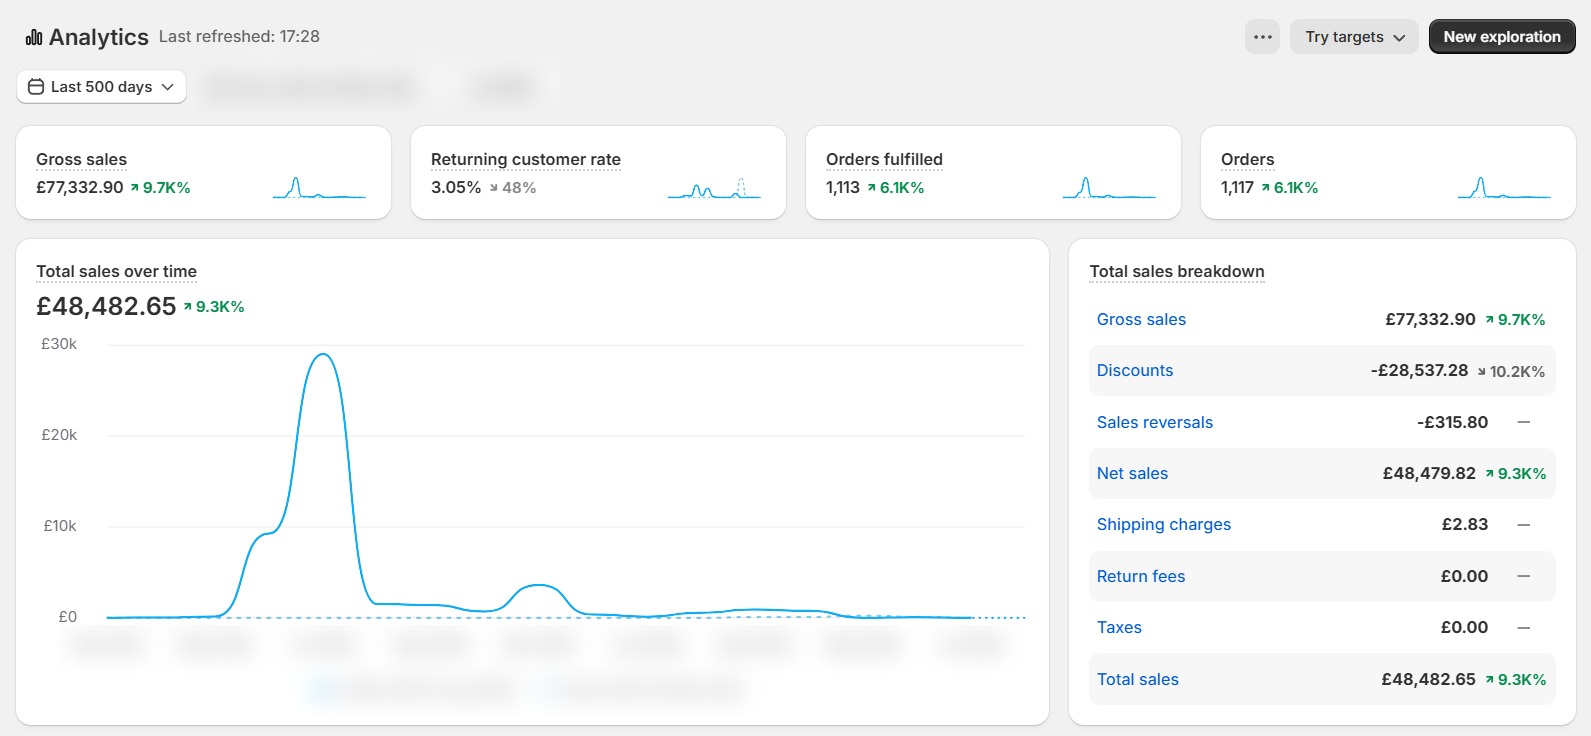Click the Taxes link
The width and height of the screenshot is (1591, 736).
click(x=1119, y=627)
